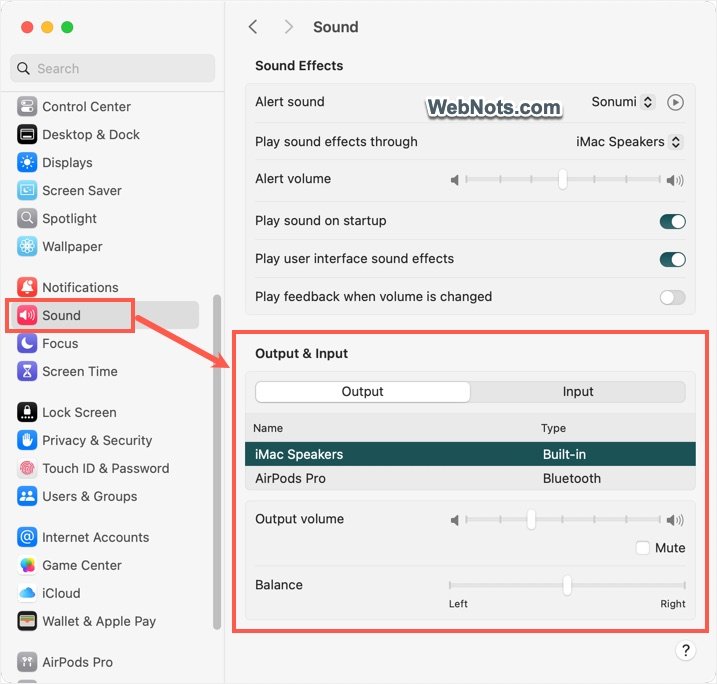The height and width of the screenshot is (684, 717).
Task: Click the Search field in sidebar
Action: (113, 69)
